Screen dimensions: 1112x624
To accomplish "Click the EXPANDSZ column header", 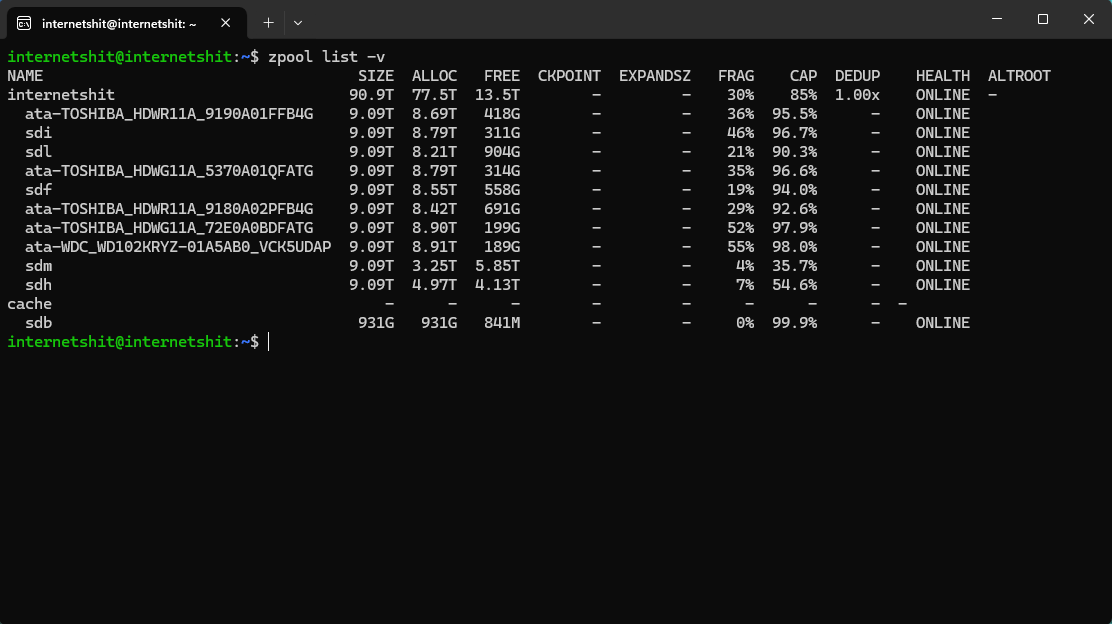I will click(x=655, y=76).
